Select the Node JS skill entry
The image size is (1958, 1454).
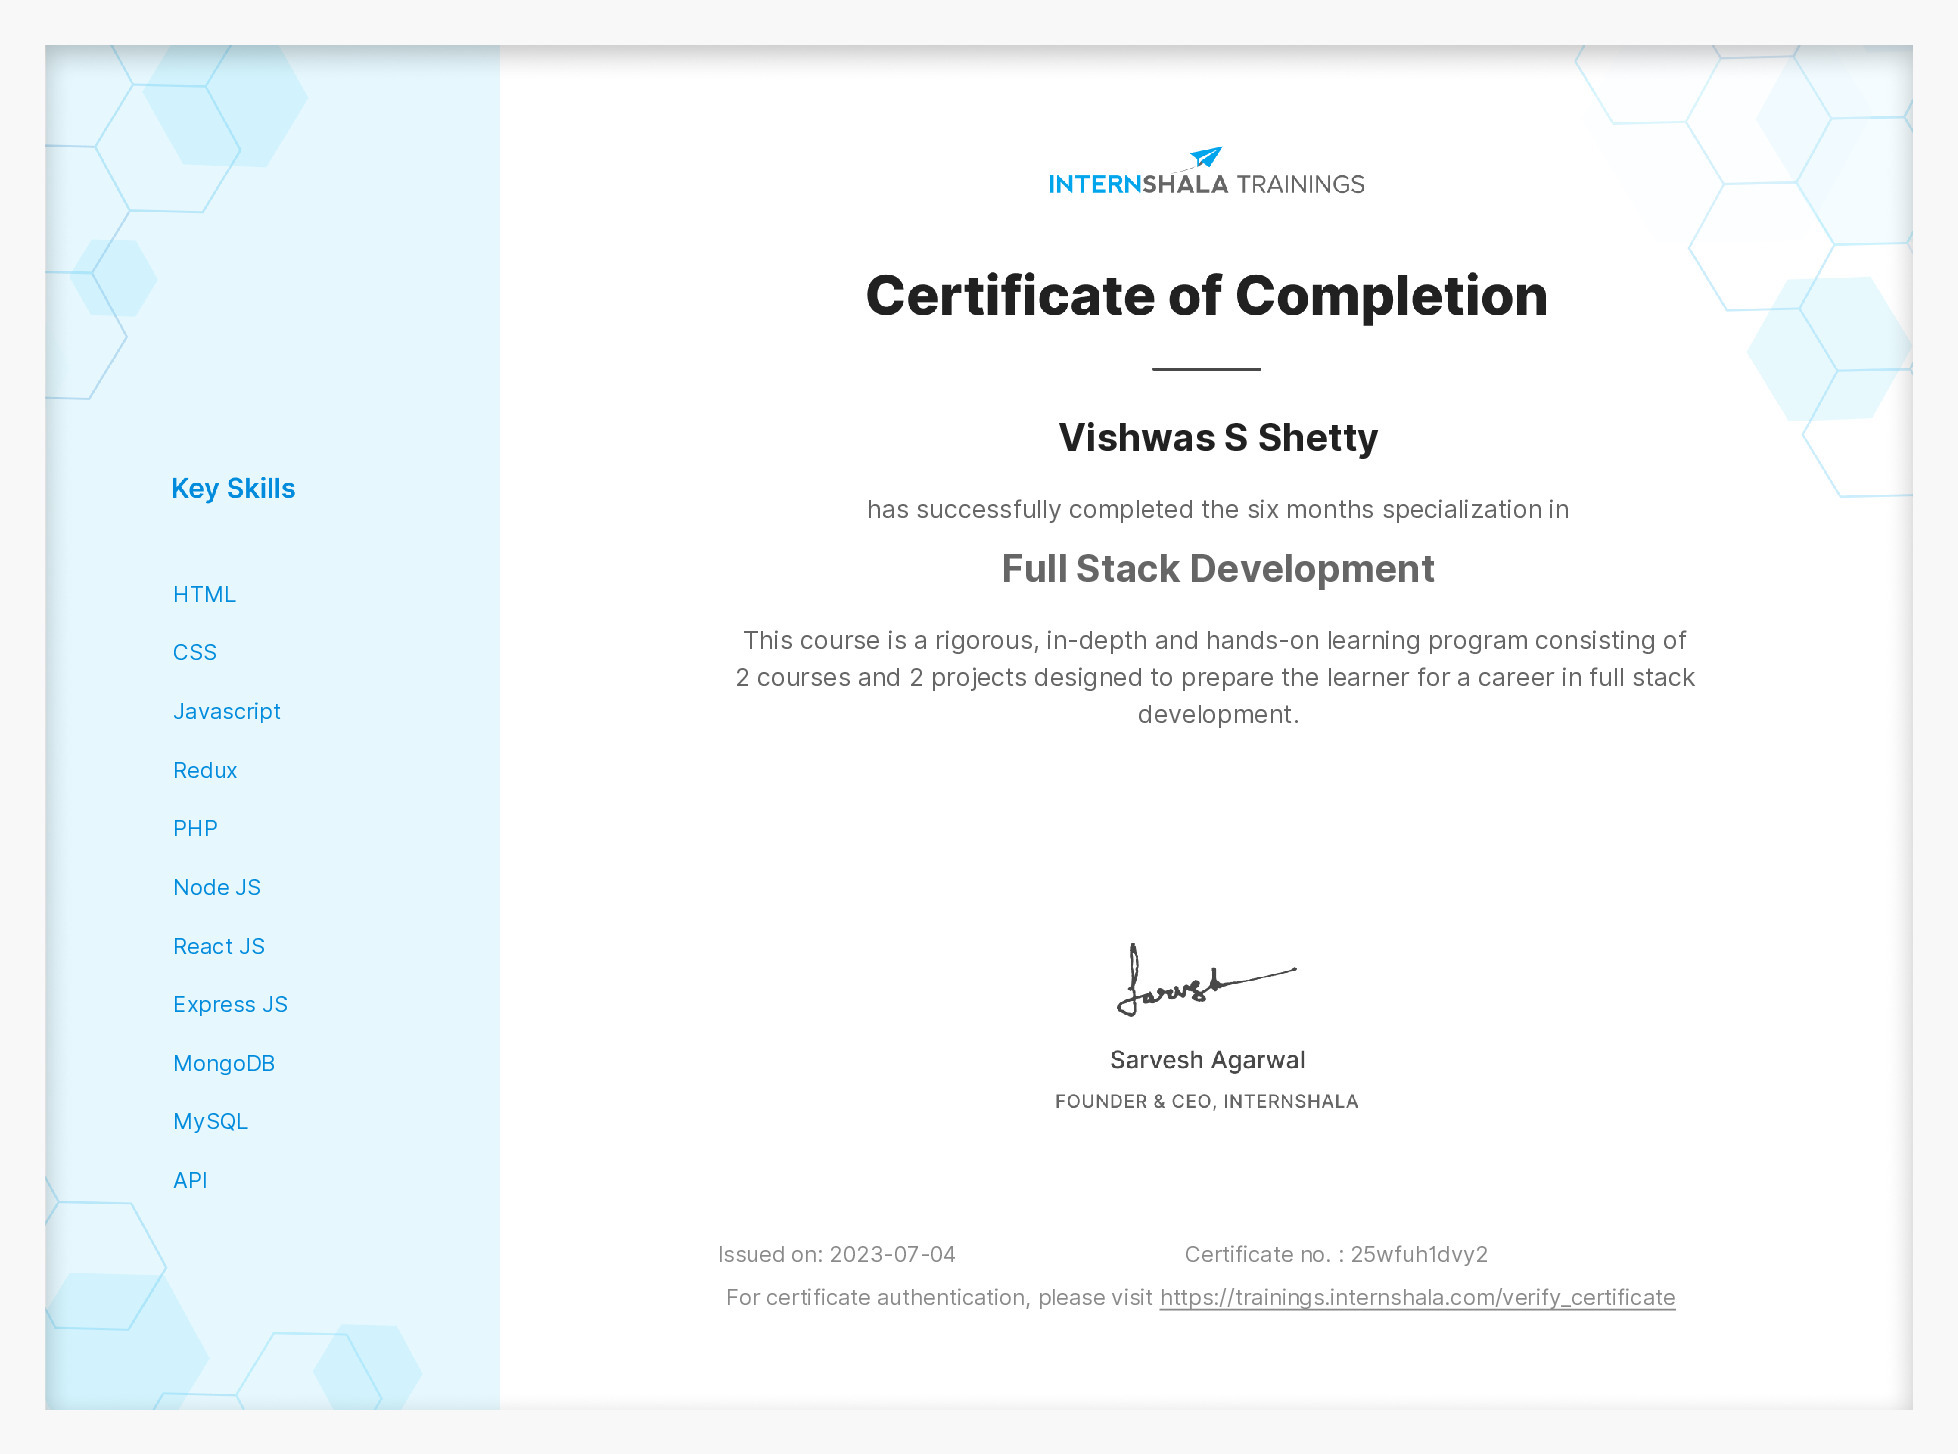217,888
